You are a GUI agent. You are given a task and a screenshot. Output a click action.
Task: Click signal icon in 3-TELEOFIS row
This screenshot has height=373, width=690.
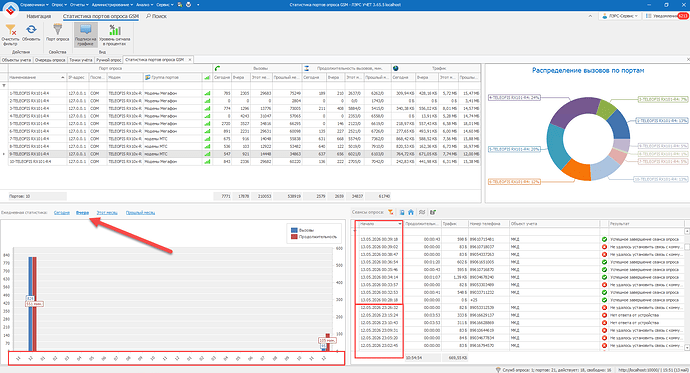[207, 108]
